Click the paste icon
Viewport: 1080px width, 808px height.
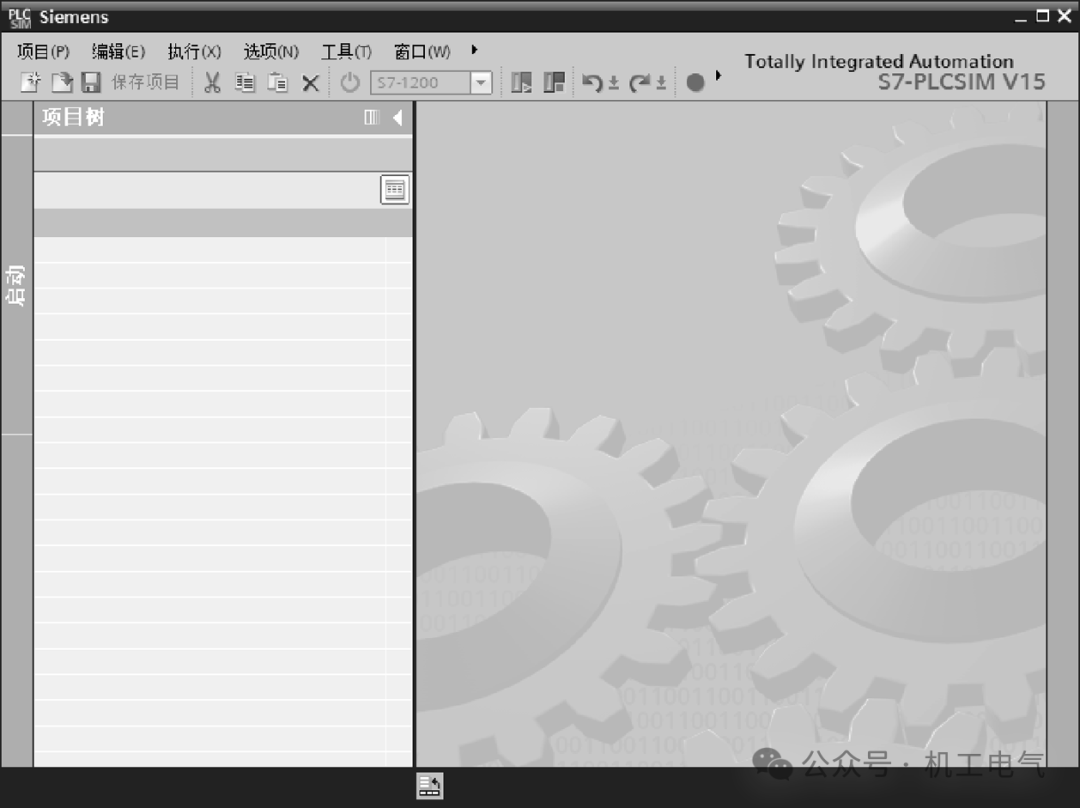(277, 83)
